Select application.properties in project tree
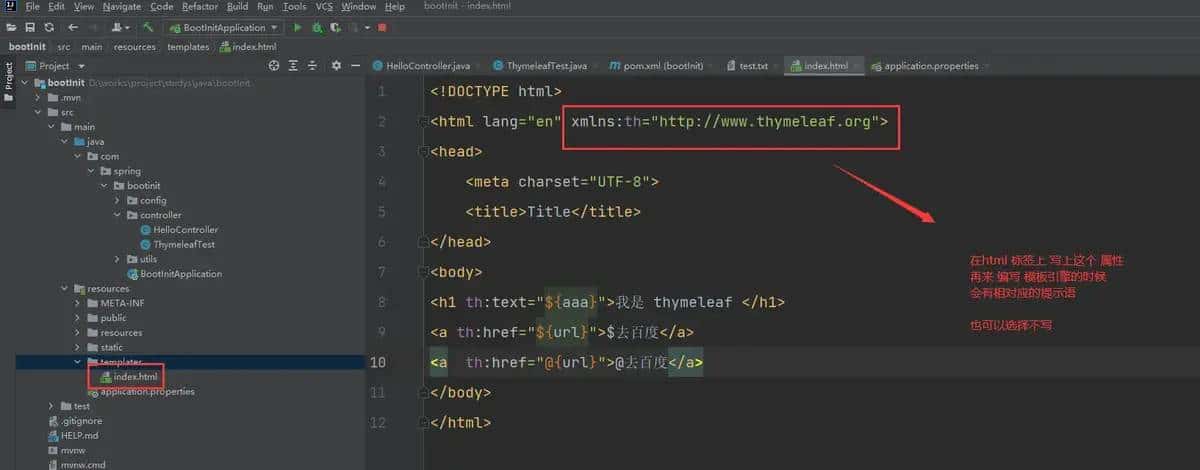 [x=140, y=392]
